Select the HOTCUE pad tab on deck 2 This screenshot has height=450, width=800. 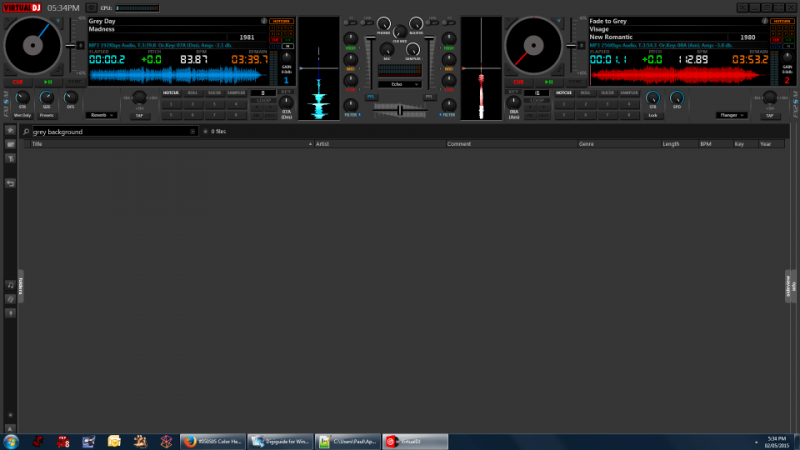564,93
